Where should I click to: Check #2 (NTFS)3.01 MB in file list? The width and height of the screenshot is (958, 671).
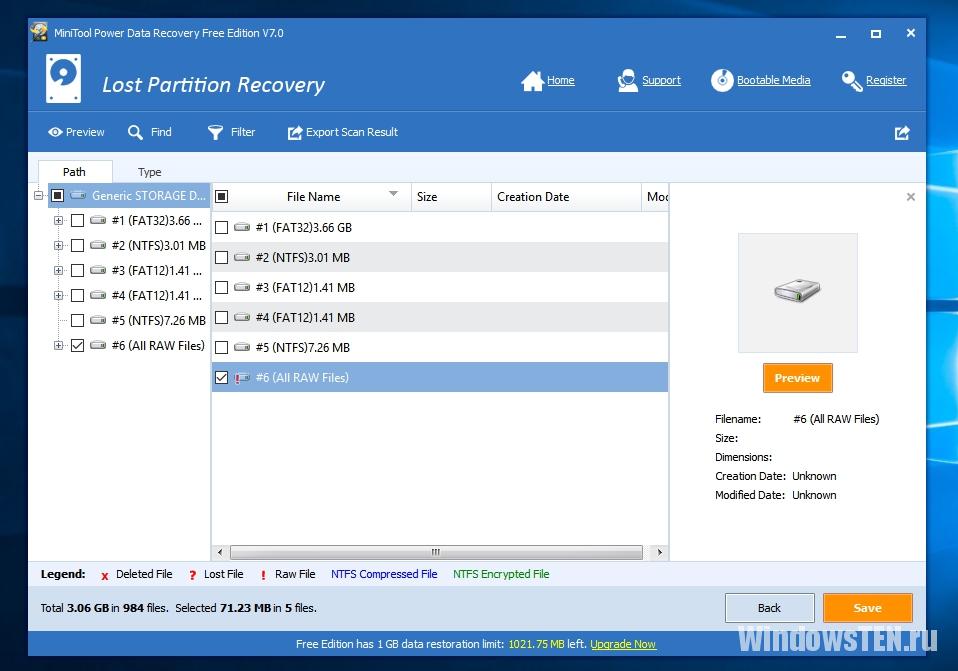222,257
